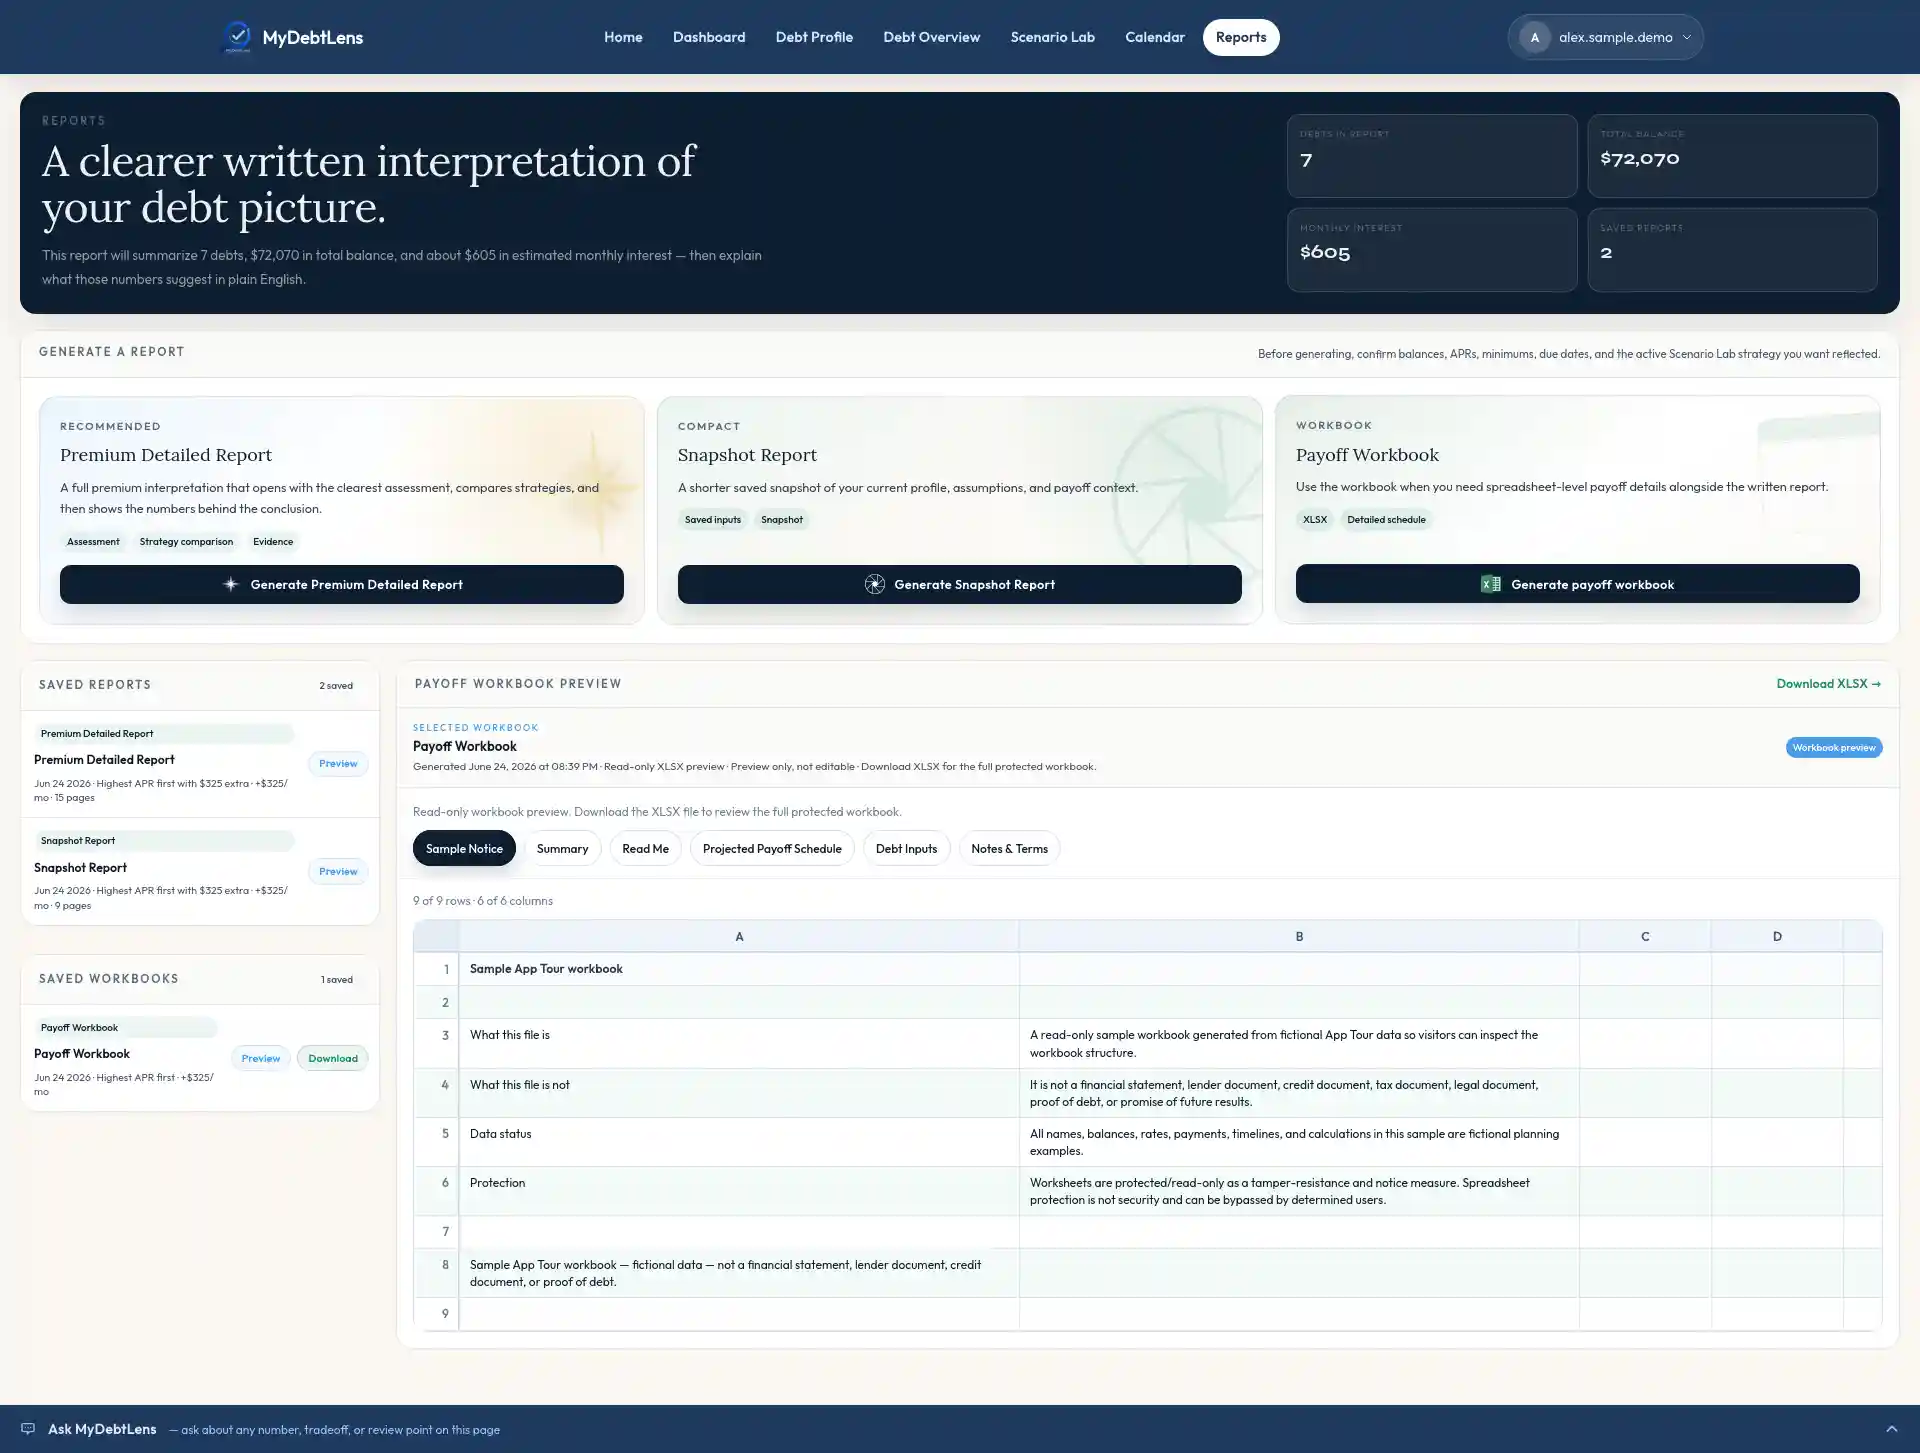The height and width of the screenshot is (1453, 1920).
Task: Open the Dashboard nav item
Action: (x=709, y=37)
